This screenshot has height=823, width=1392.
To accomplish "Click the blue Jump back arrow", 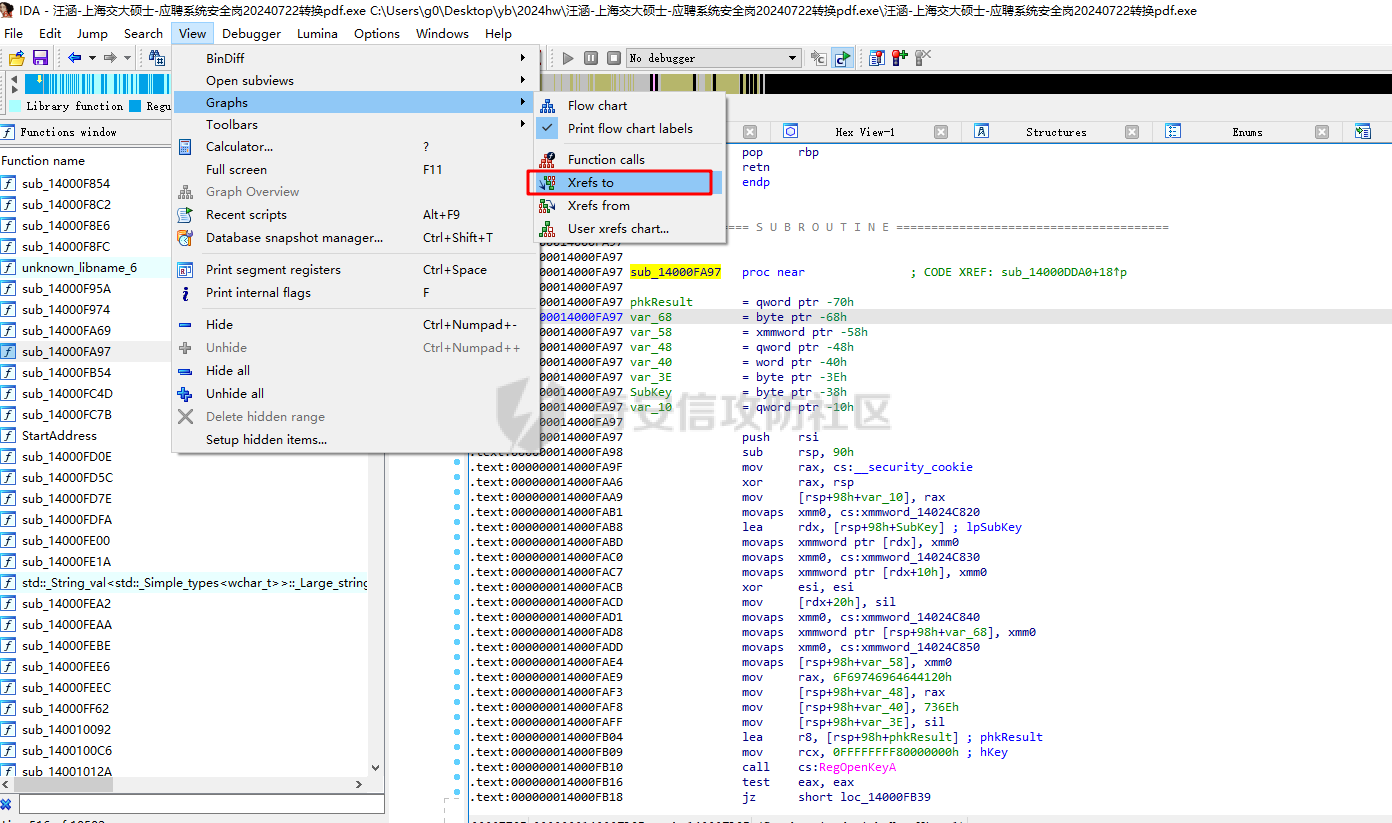I will click(74, 58).
